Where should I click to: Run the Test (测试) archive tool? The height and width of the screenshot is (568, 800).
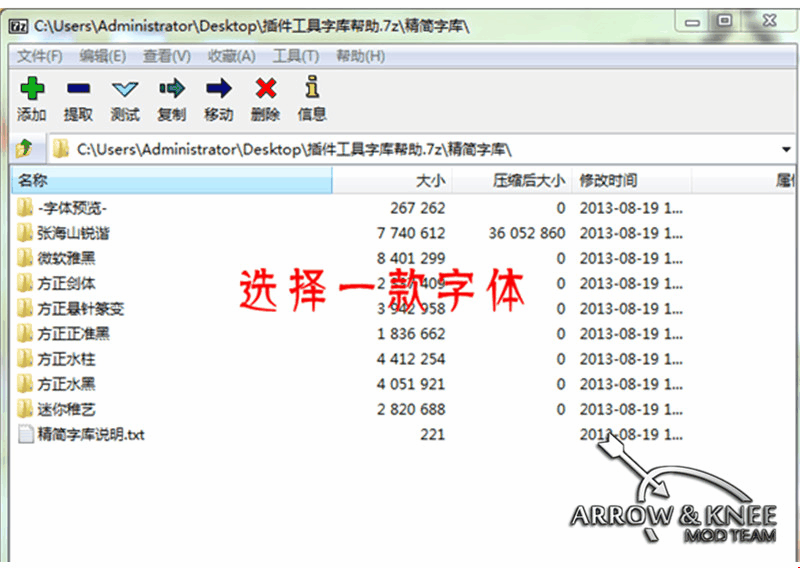coord(125,89)
